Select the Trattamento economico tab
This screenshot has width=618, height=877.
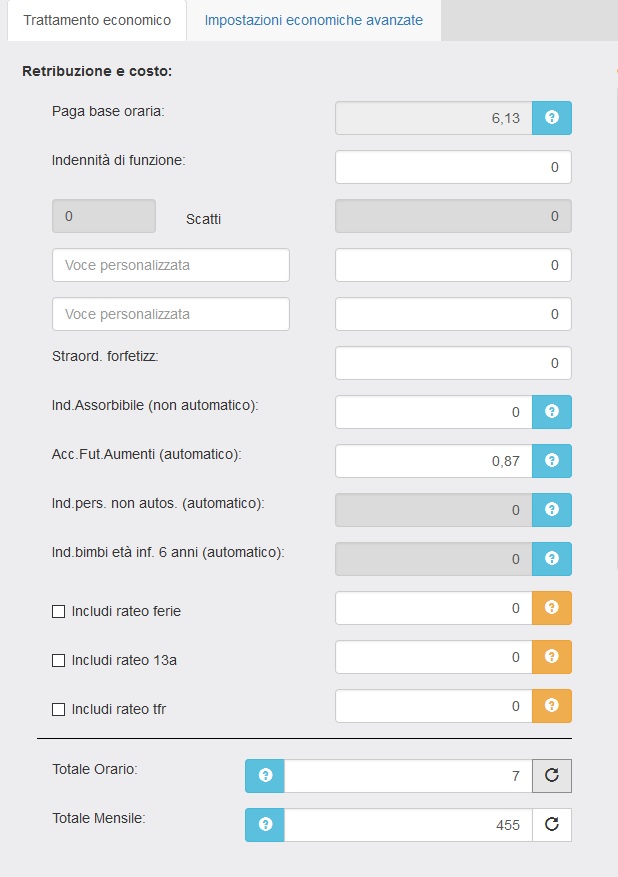96,20
